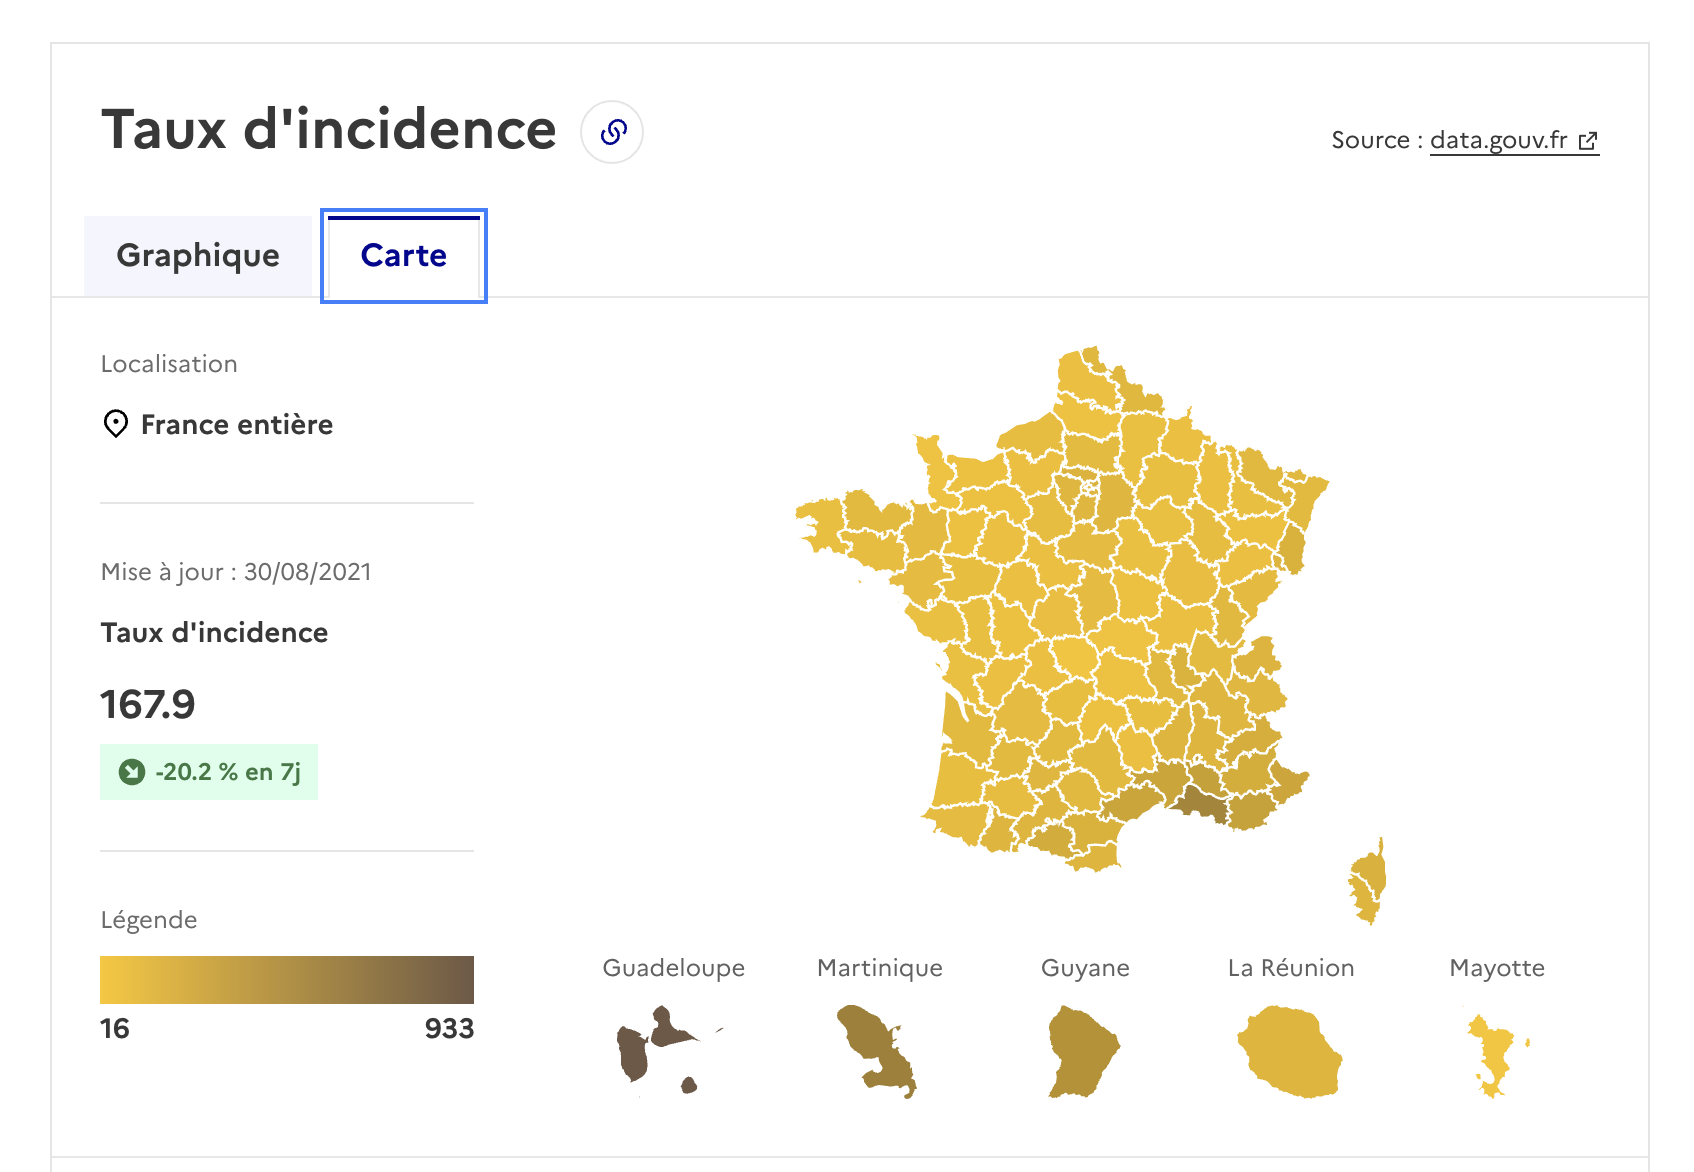Copy the Taux d'incidence link icon
The image size is (1694, 1172).
pos(612,132)
